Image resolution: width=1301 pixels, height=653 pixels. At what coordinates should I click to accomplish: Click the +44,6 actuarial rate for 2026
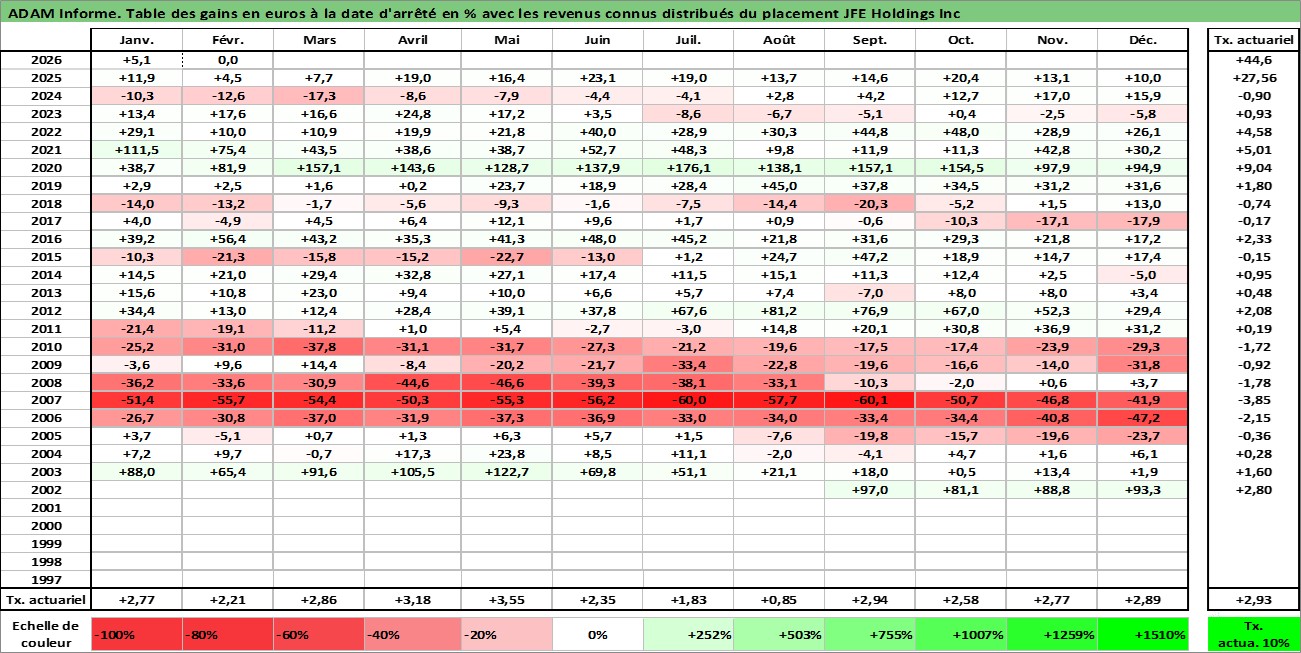pos(1254,60)
